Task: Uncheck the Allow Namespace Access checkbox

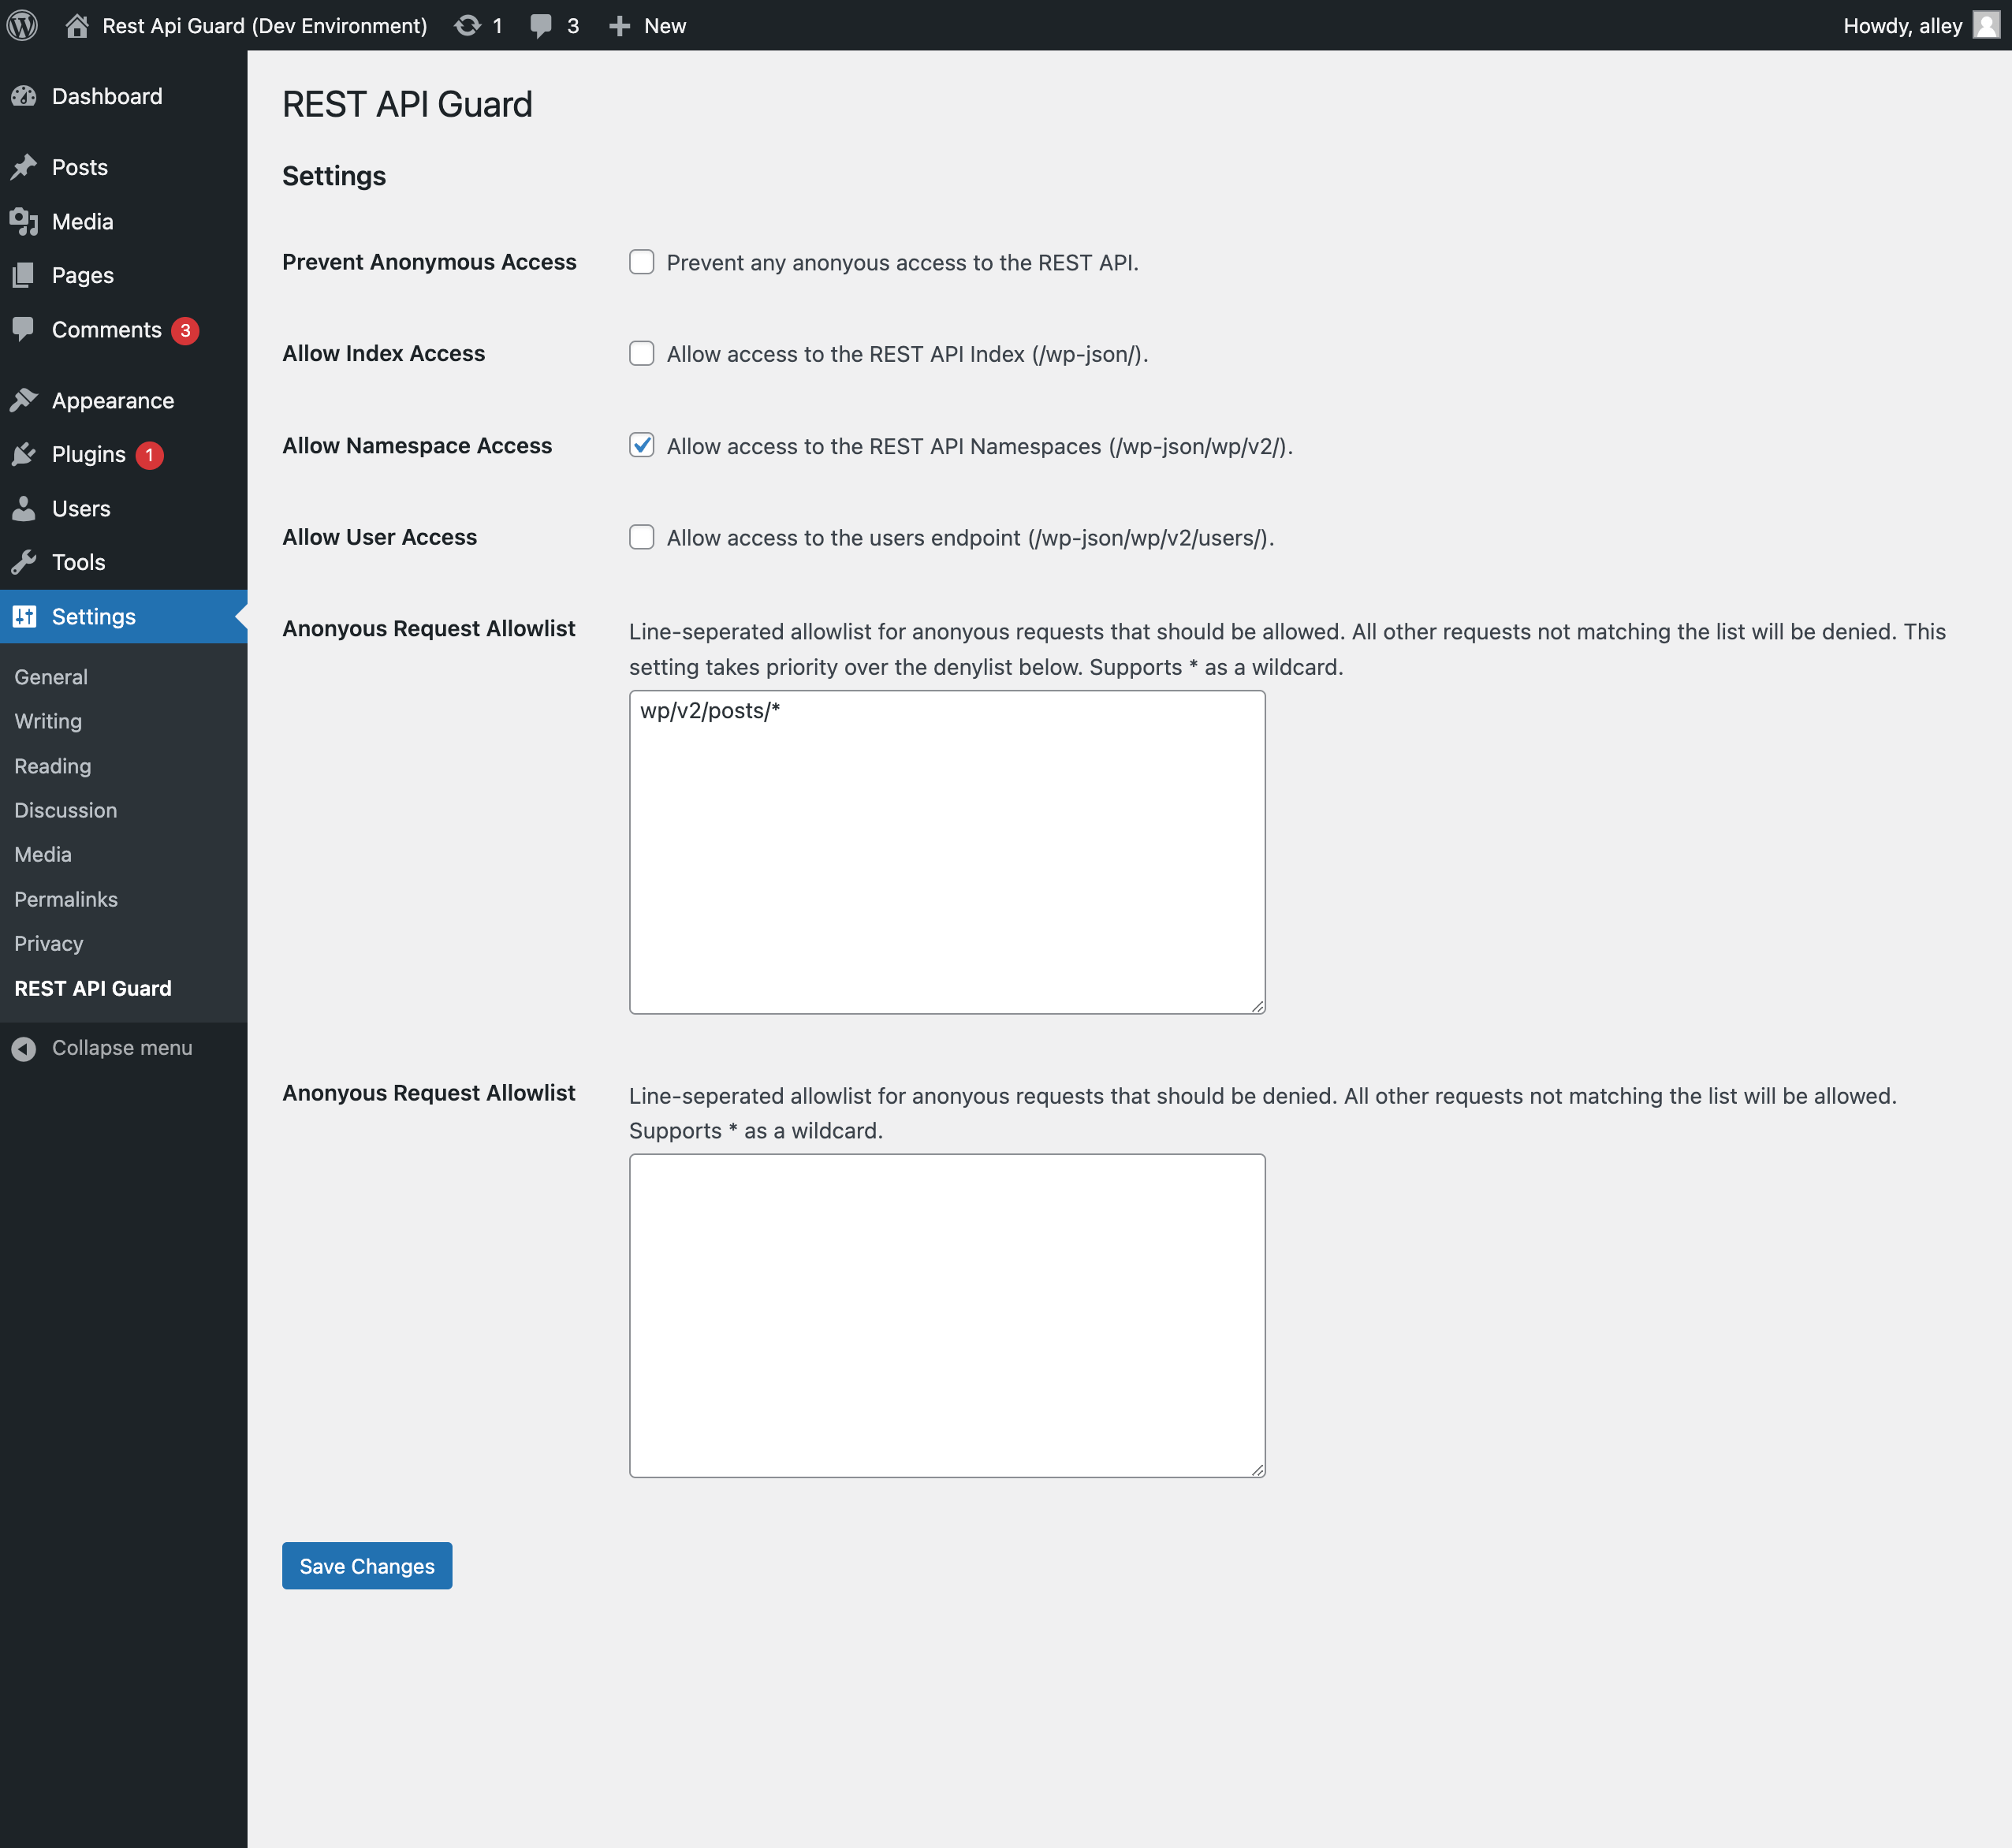Action: coord(642,445)
